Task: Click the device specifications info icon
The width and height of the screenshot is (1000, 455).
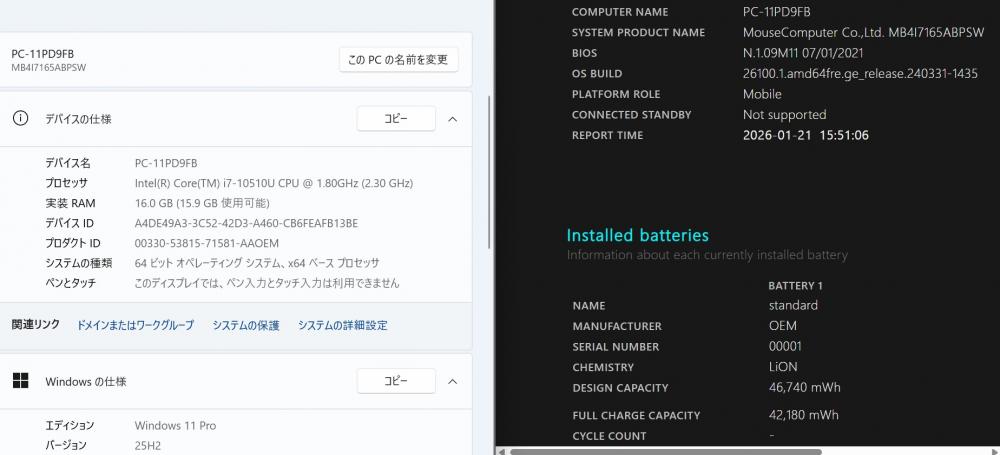Action: tap(20, 118)
